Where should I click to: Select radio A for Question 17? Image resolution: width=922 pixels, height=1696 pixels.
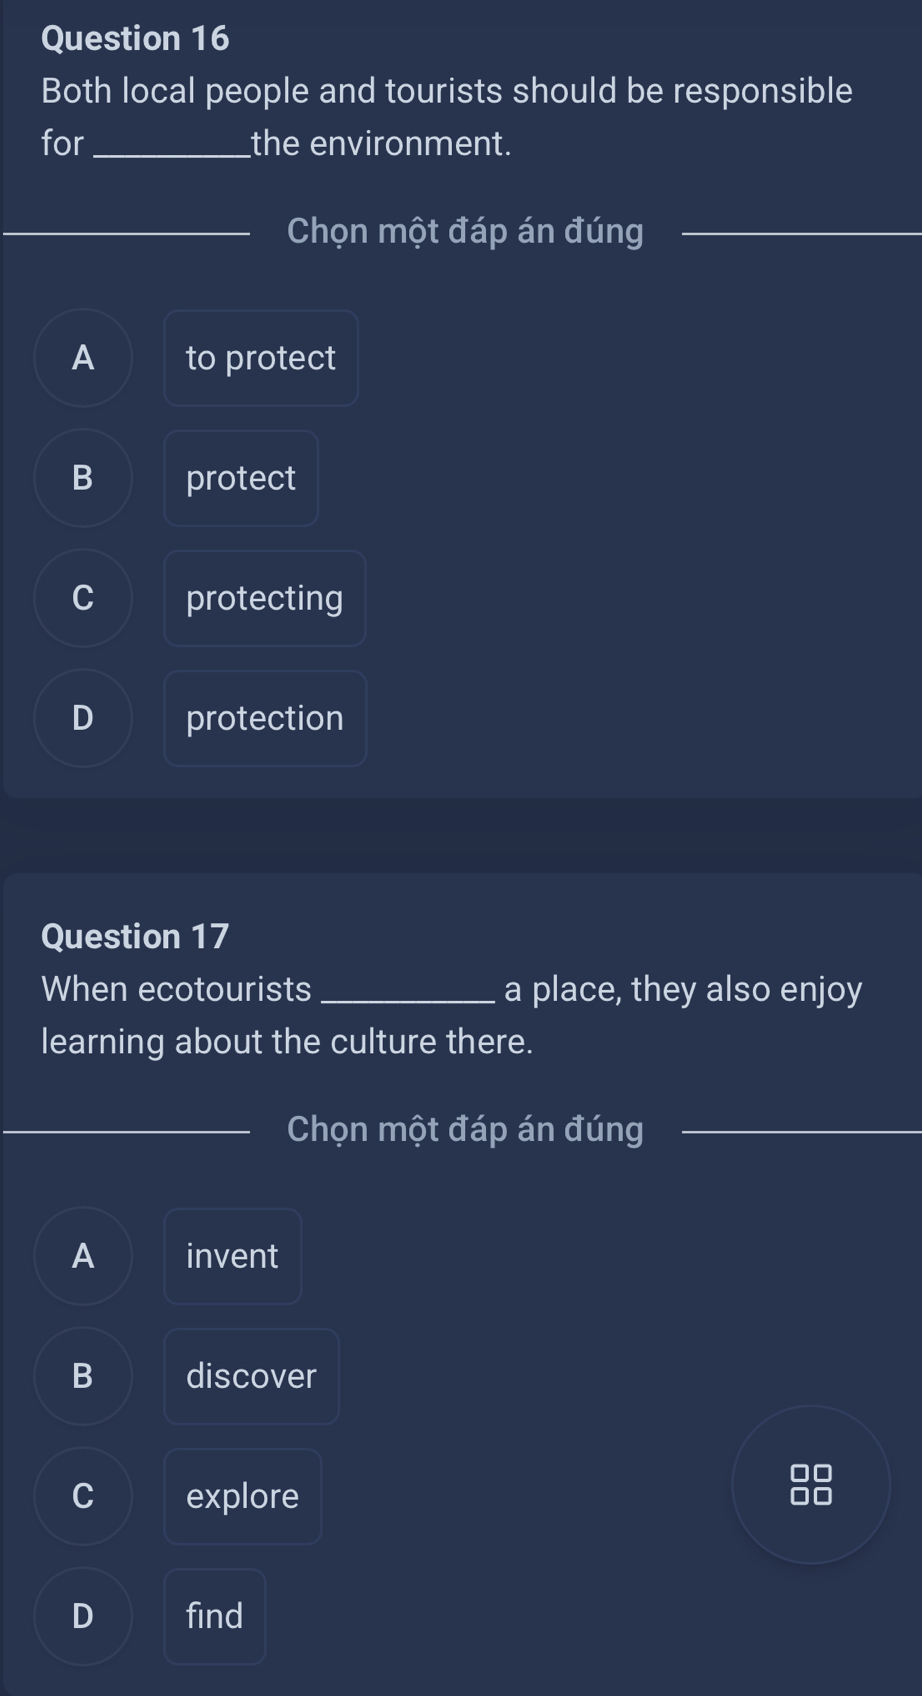point(83,1256)
